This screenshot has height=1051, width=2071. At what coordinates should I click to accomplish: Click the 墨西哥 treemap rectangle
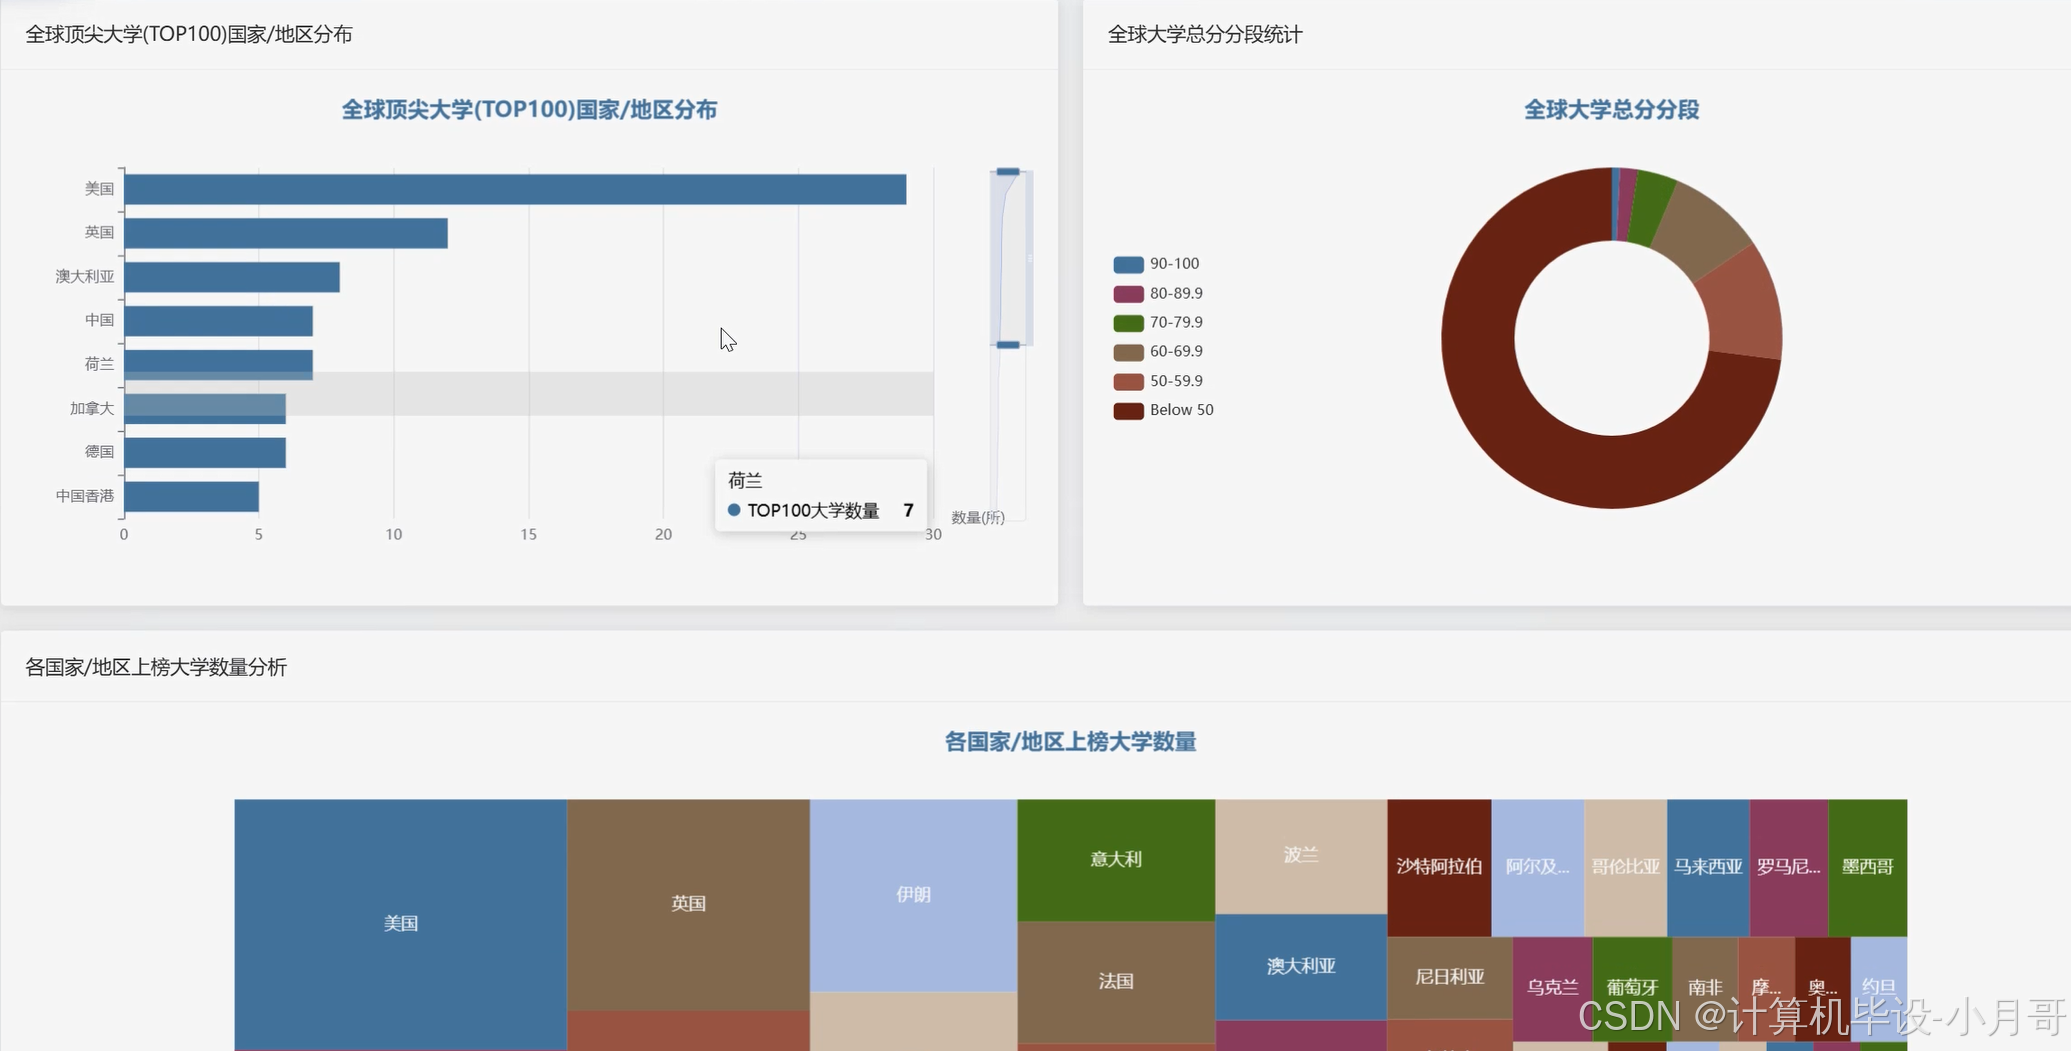[1867, 865]
